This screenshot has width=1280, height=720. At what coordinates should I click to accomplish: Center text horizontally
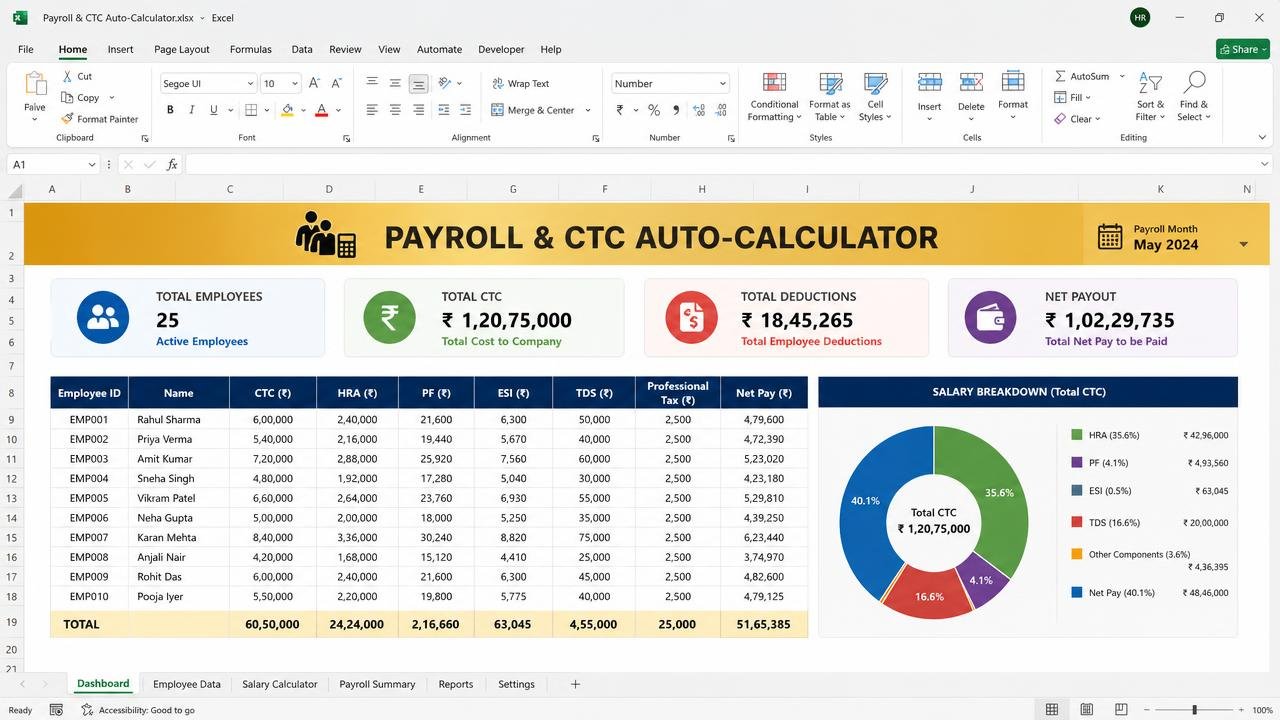395,110
